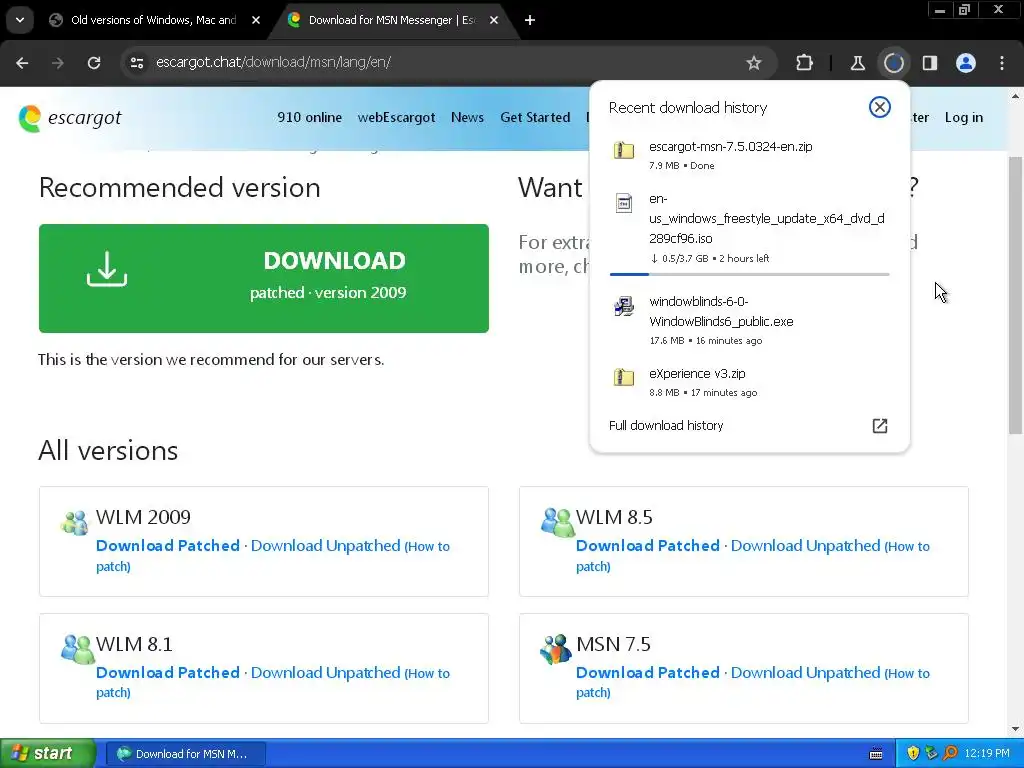Click the WLM 2009 messenger icon

click(74, 523)
